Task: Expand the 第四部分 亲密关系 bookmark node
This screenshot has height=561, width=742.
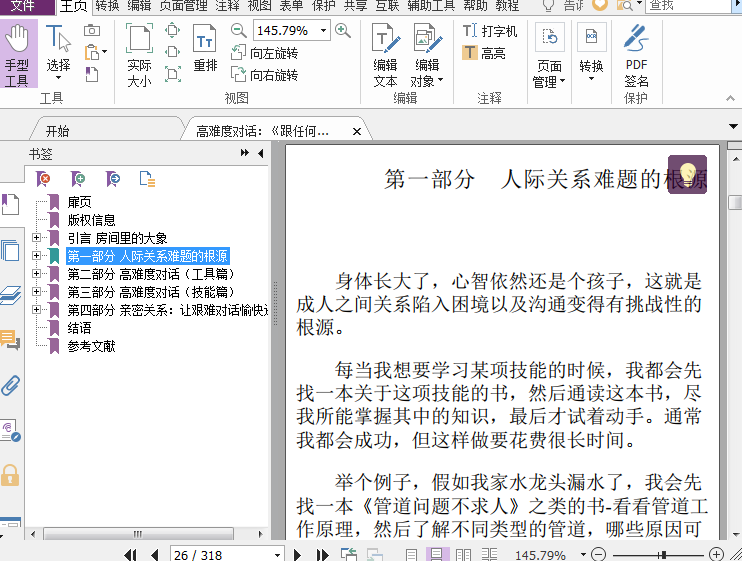Action: point(36,309)
